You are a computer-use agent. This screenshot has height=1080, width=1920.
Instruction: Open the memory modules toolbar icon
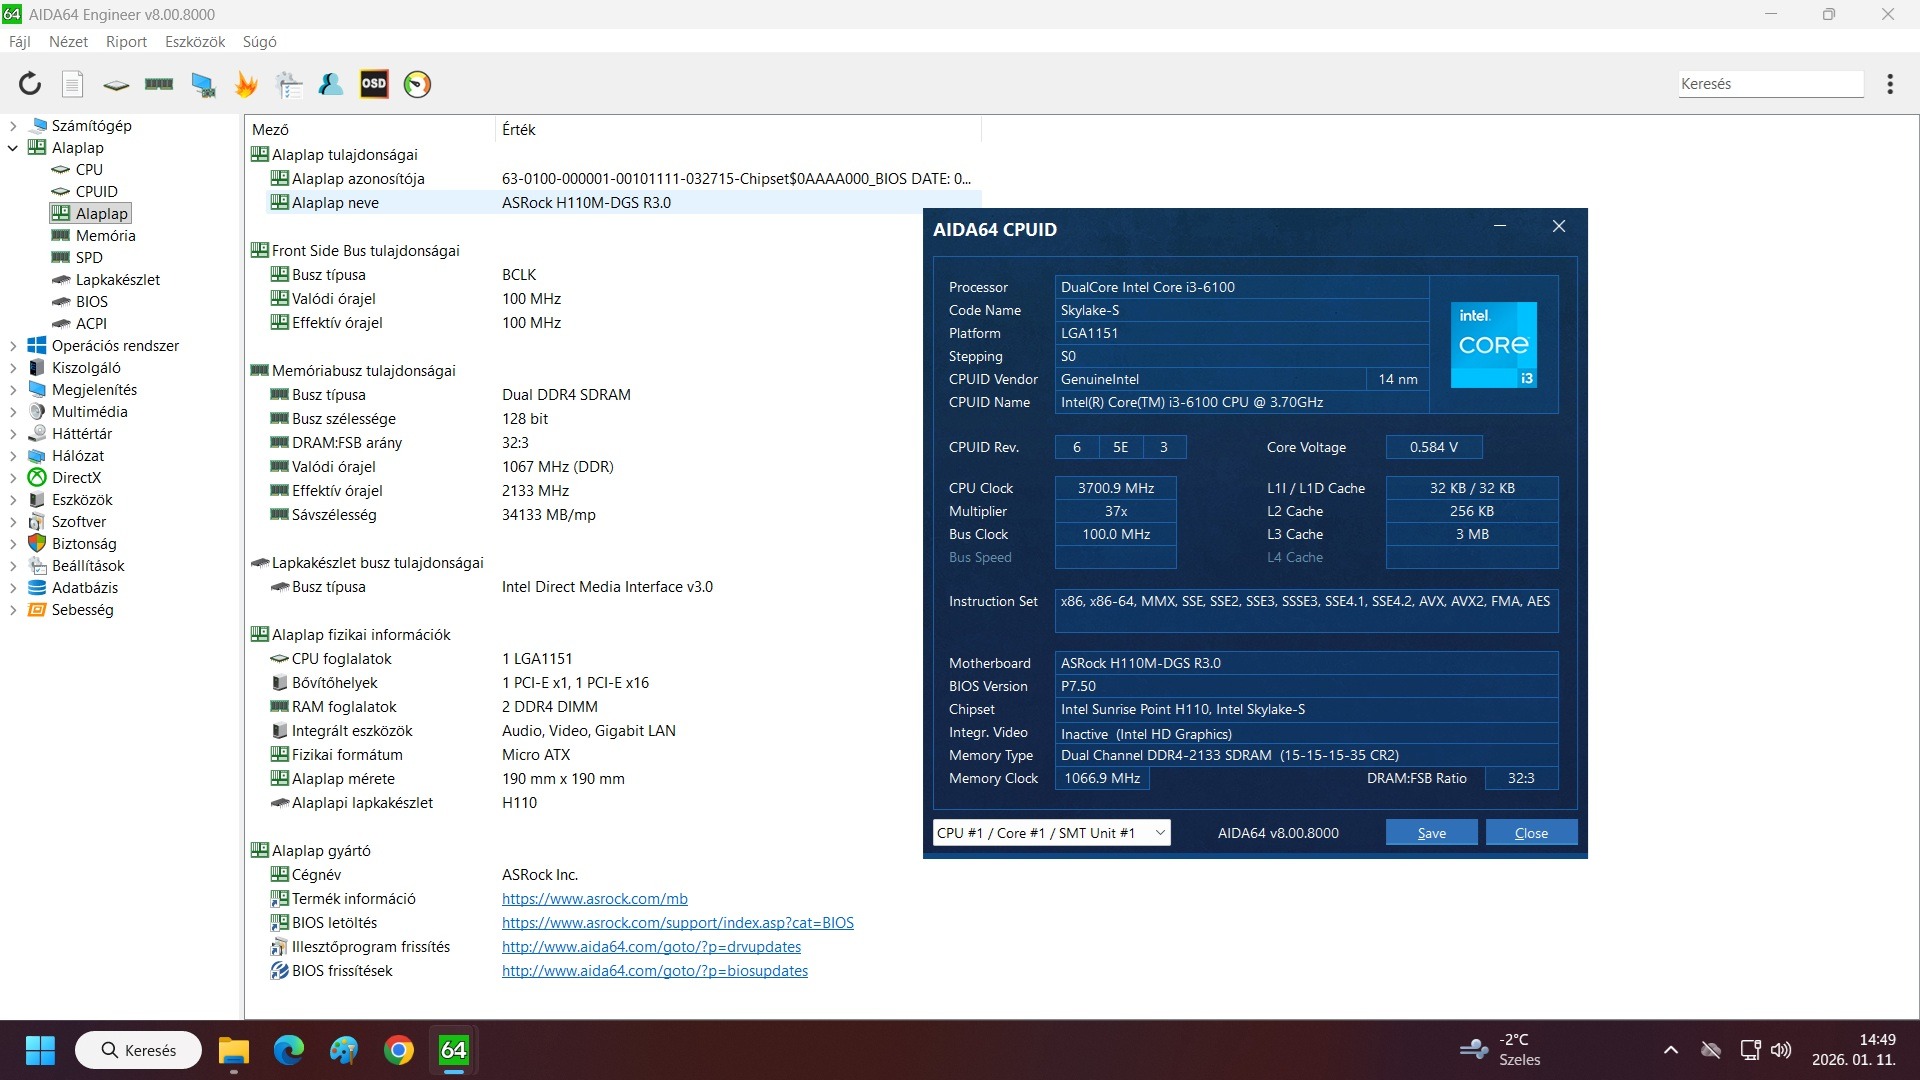coord(159,84)
